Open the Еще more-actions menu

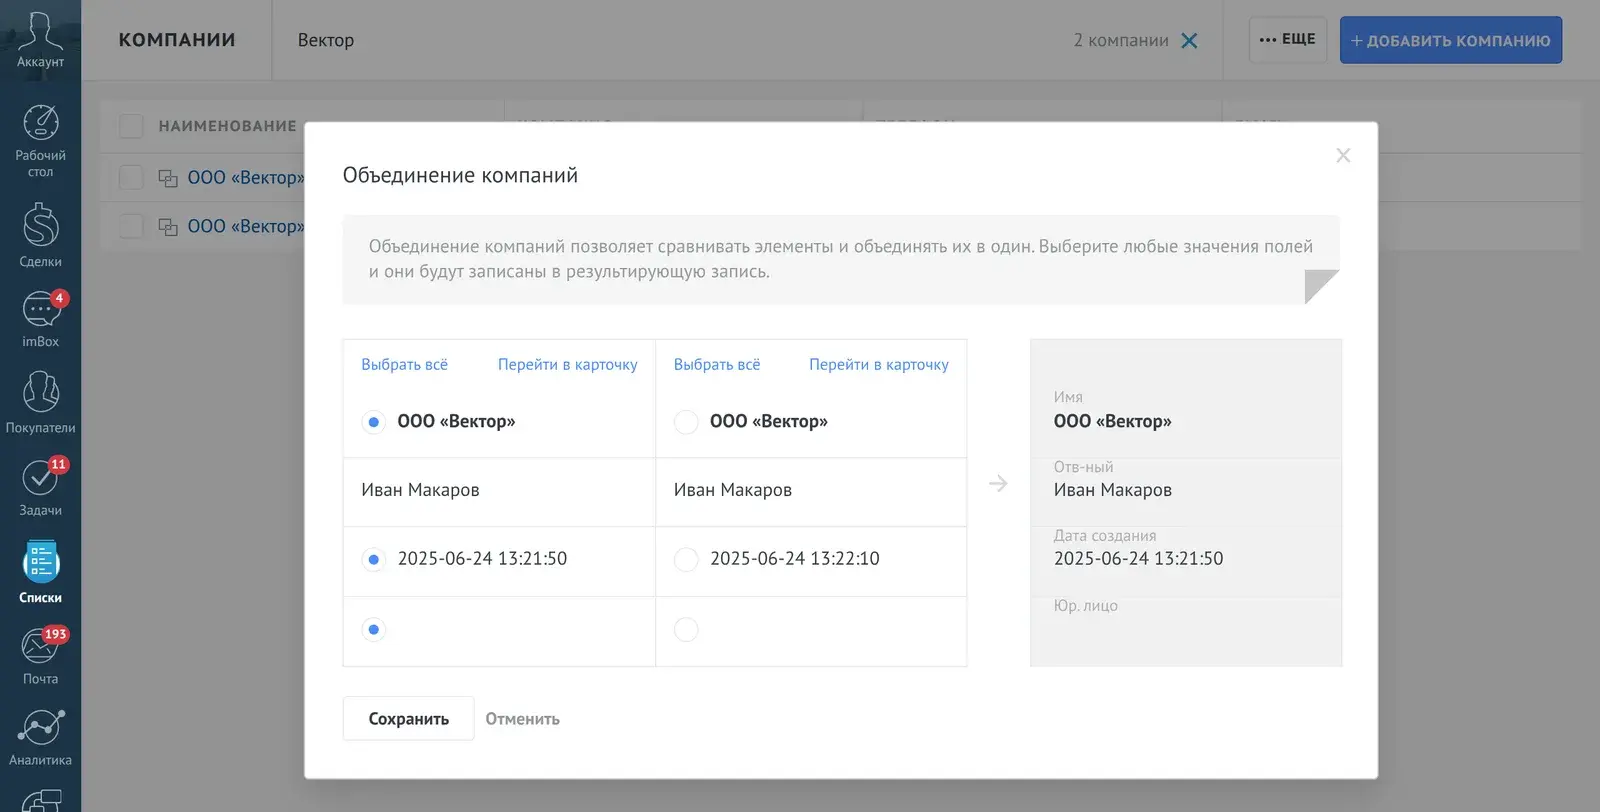[x=1288, y=40]
